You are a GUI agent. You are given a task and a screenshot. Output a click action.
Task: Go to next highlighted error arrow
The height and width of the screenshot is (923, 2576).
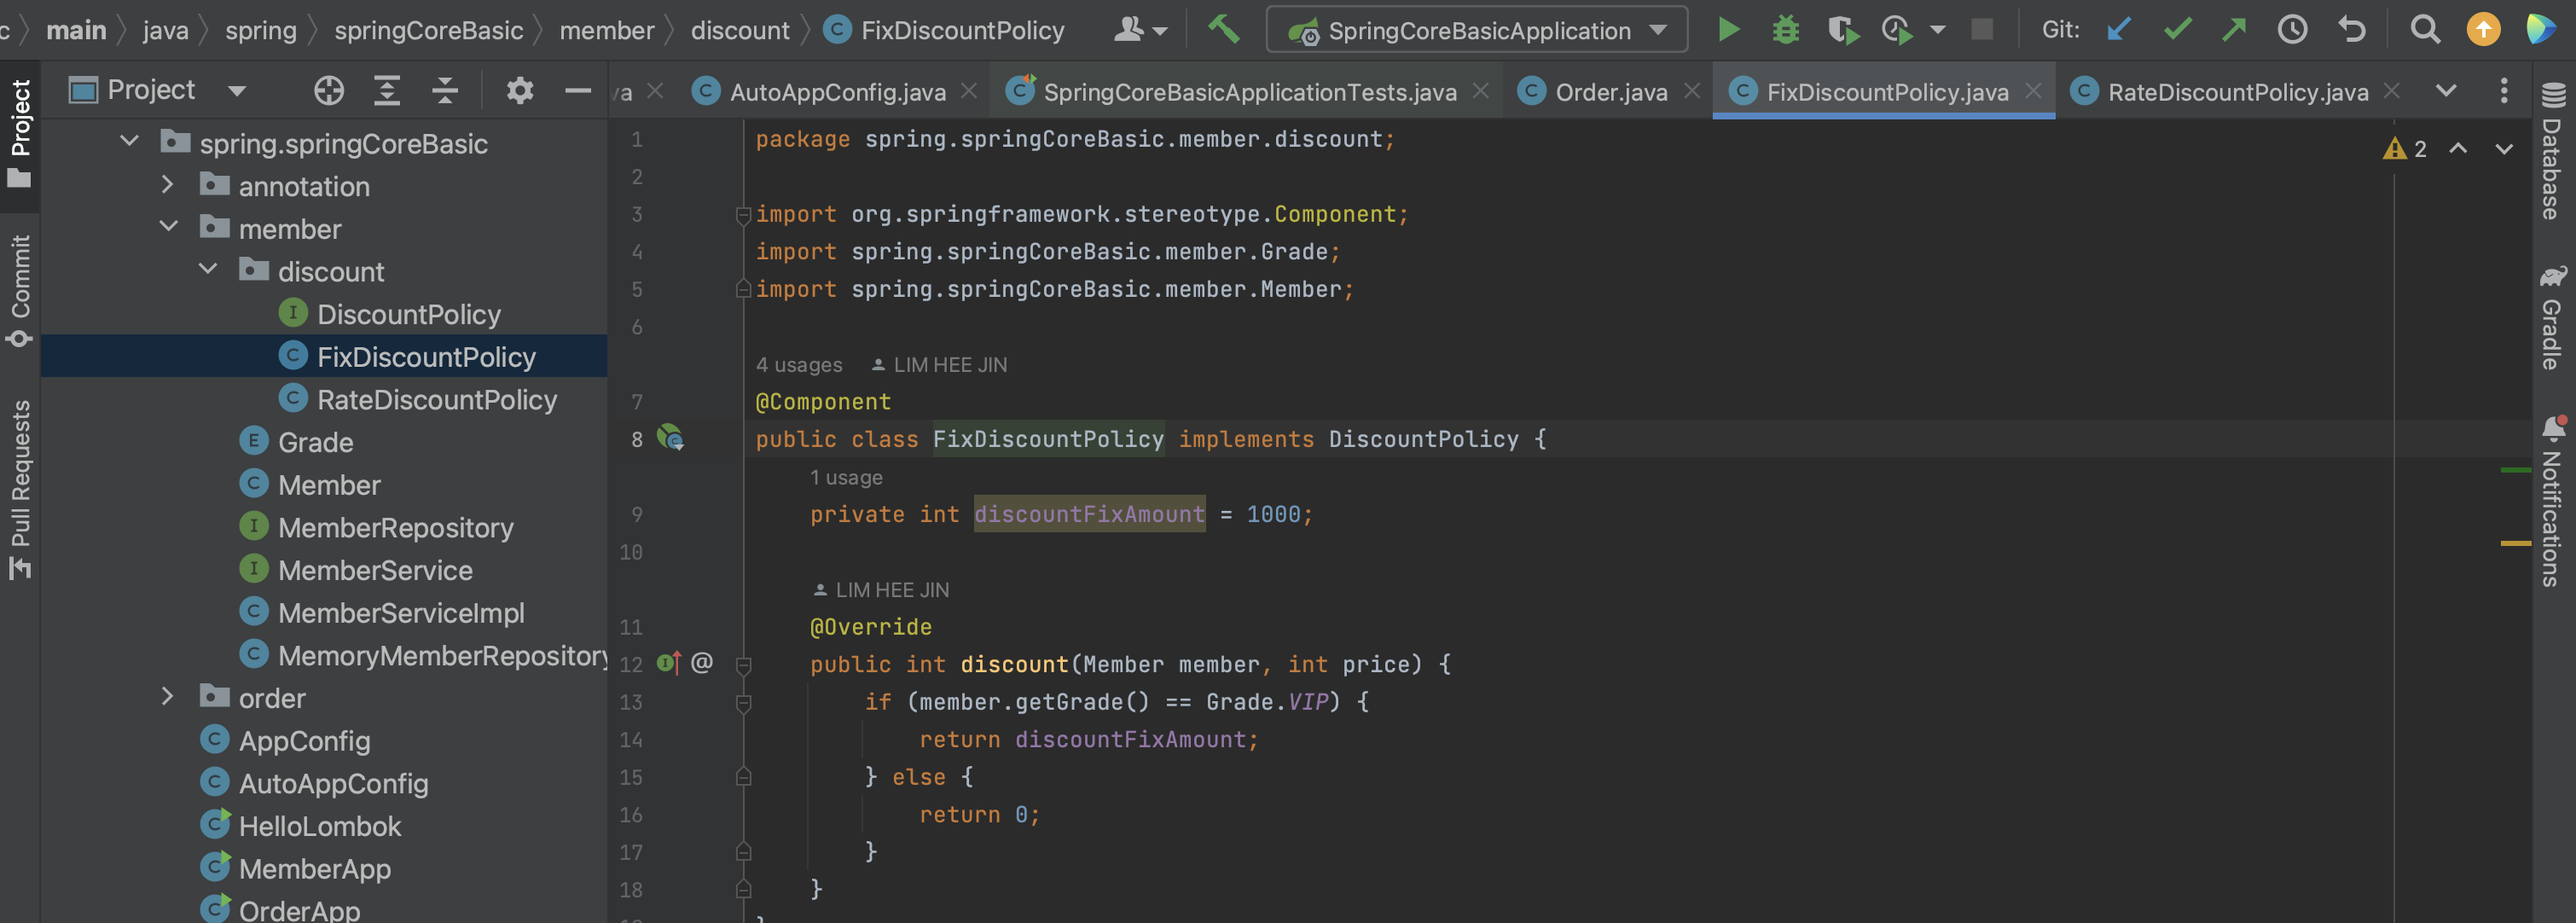tap(2503, 149)
